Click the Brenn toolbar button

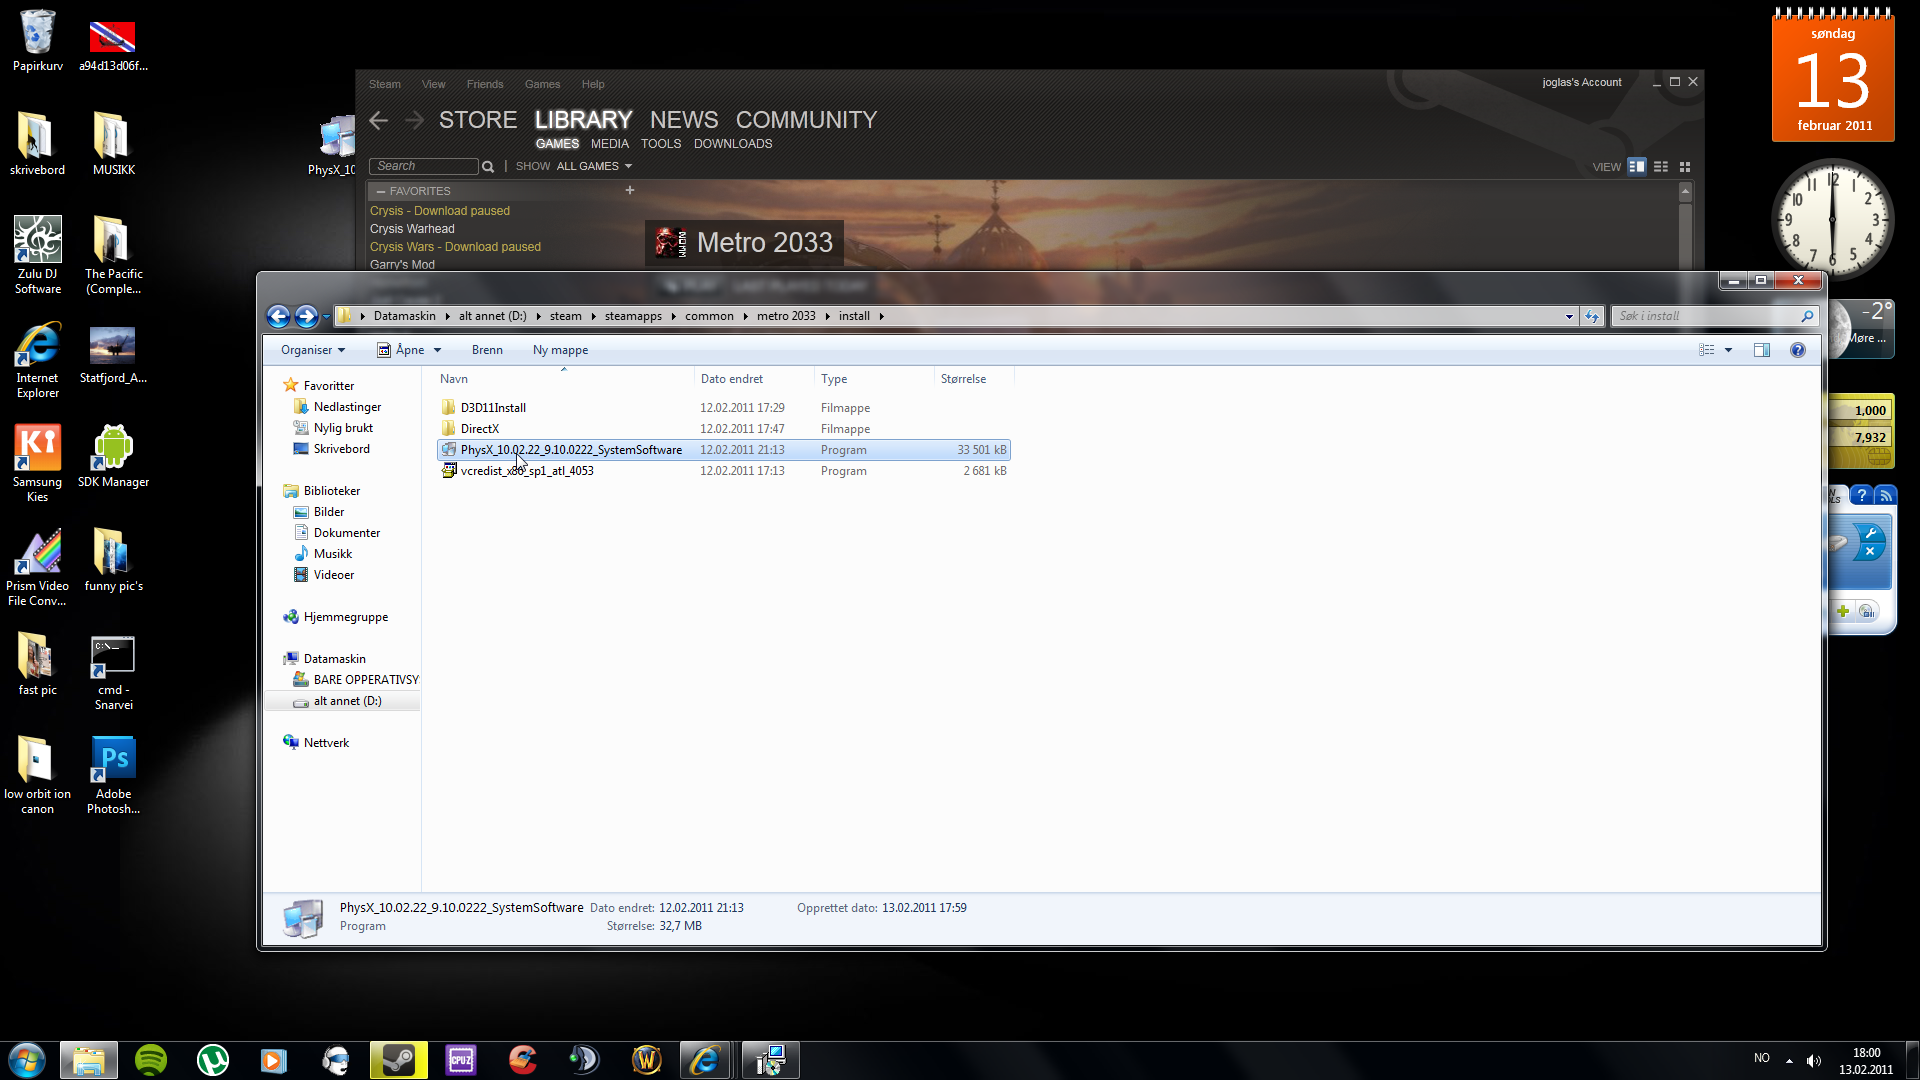tap(487, 350)
